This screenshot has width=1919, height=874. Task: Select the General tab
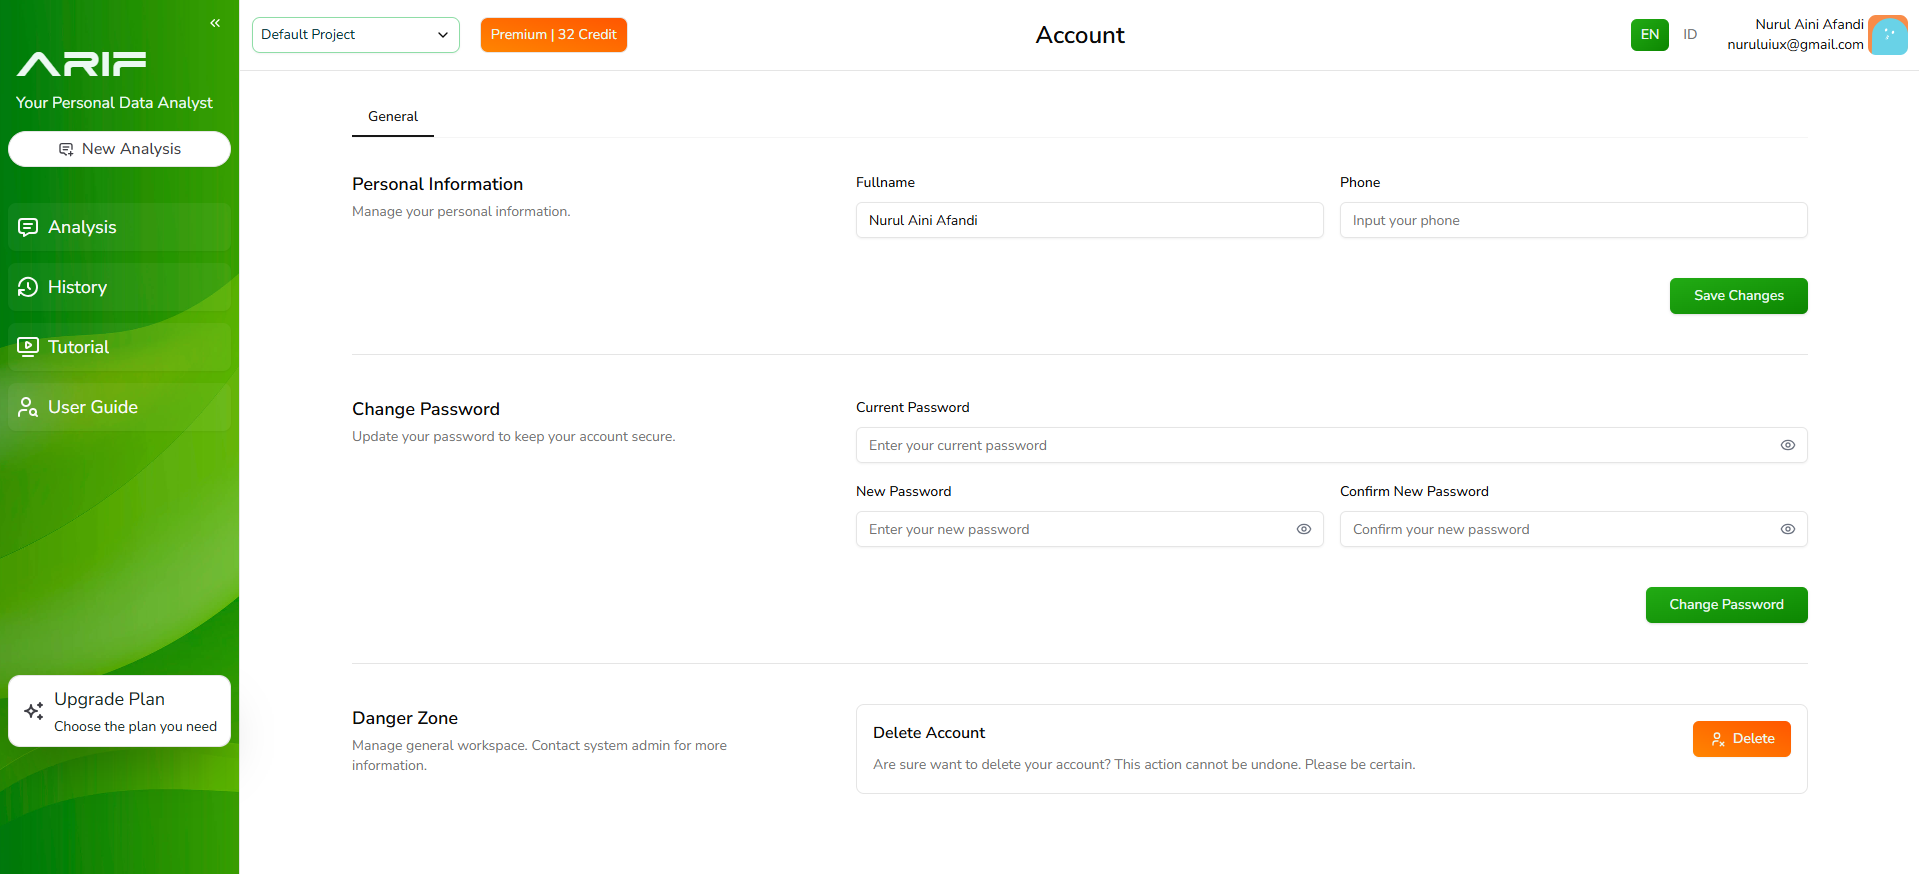[393, 117]
